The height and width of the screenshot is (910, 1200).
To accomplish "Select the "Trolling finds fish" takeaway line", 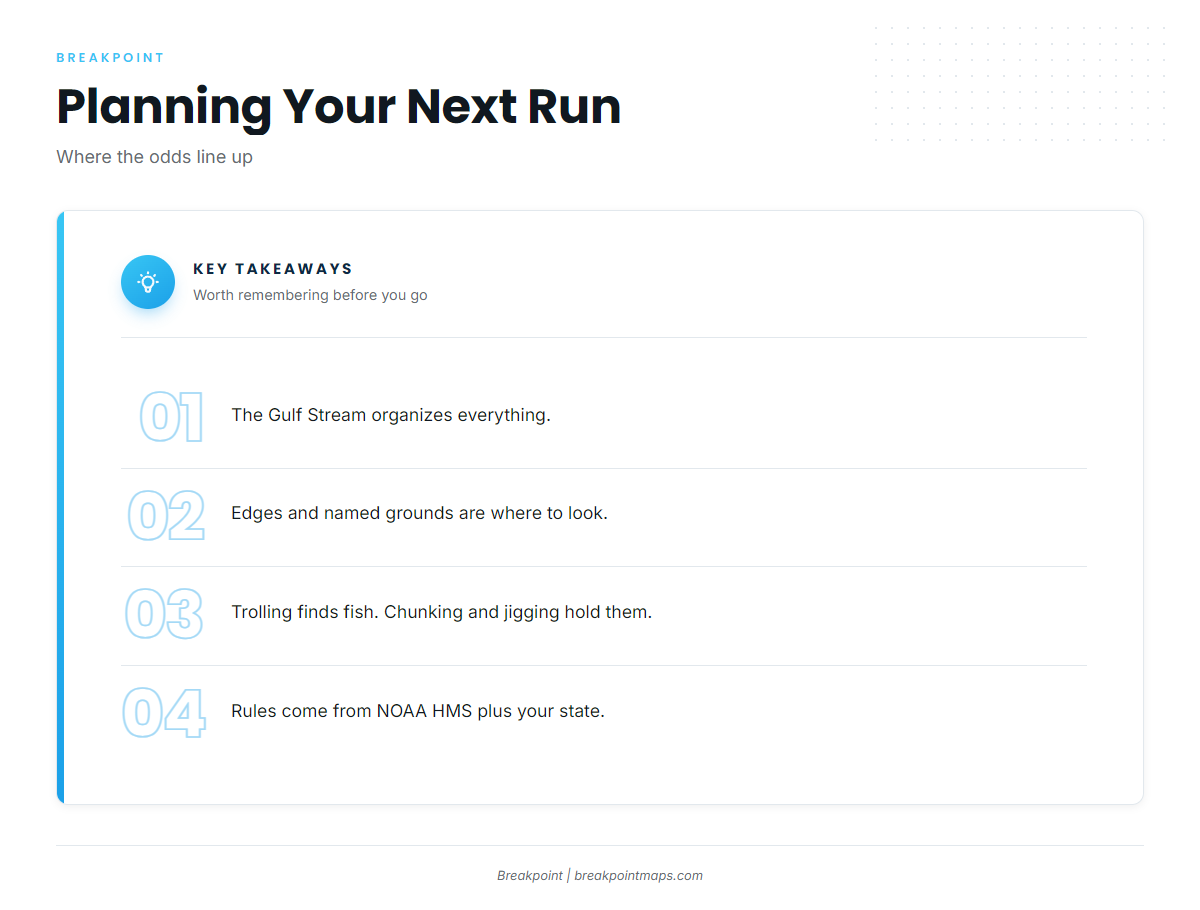I will [x=441, y=612].
